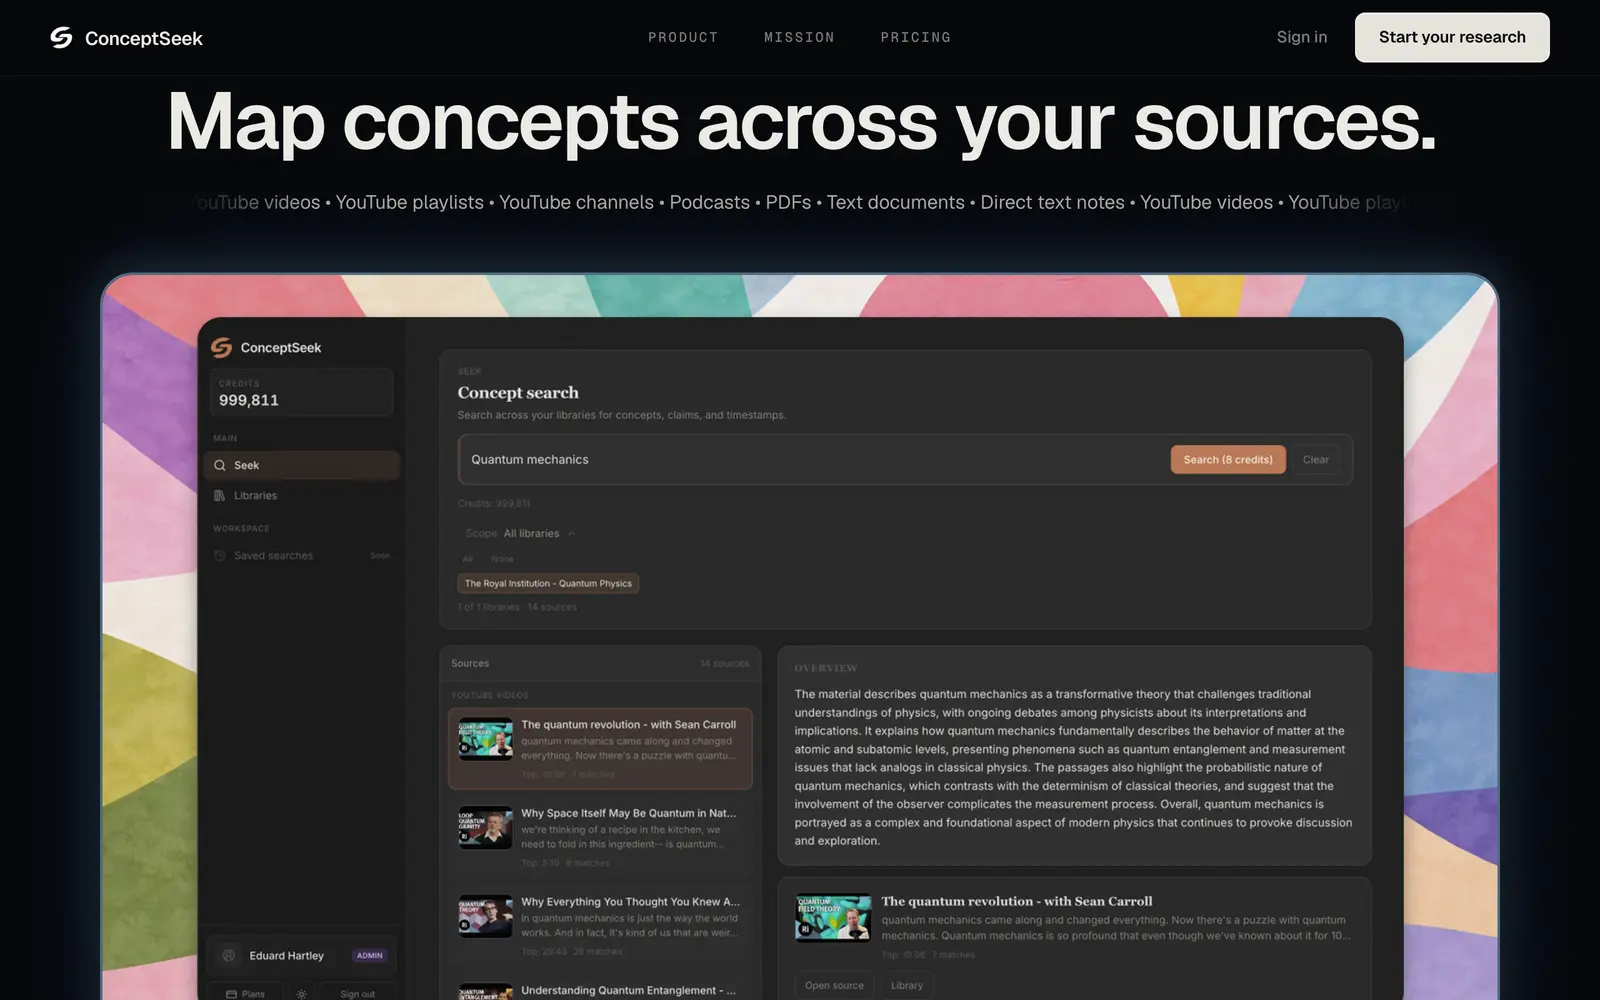Open Plans at sidebar bottom
1600x1000 pixels.
(245, 993)
